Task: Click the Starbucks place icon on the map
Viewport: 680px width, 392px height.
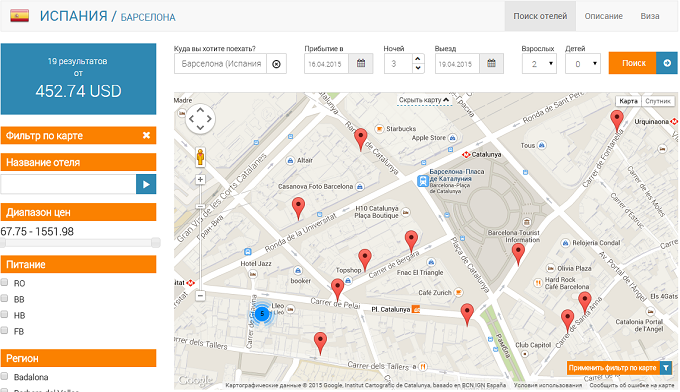Action: [x=379, y=128]
